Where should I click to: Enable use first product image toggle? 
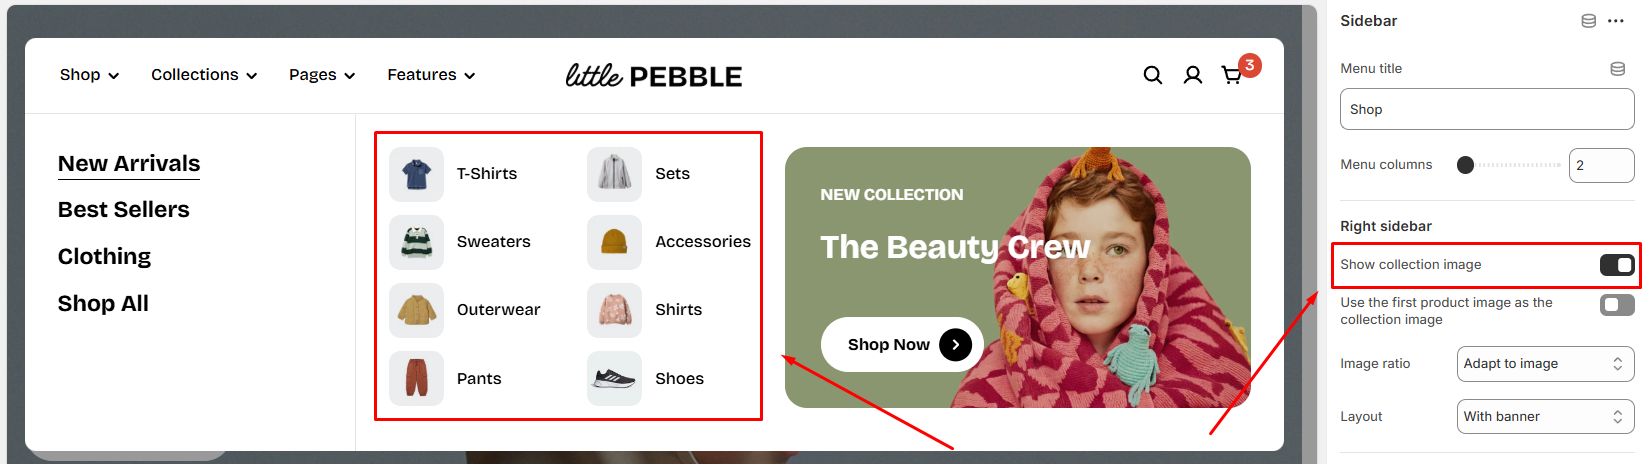(x=1616, y=305)
